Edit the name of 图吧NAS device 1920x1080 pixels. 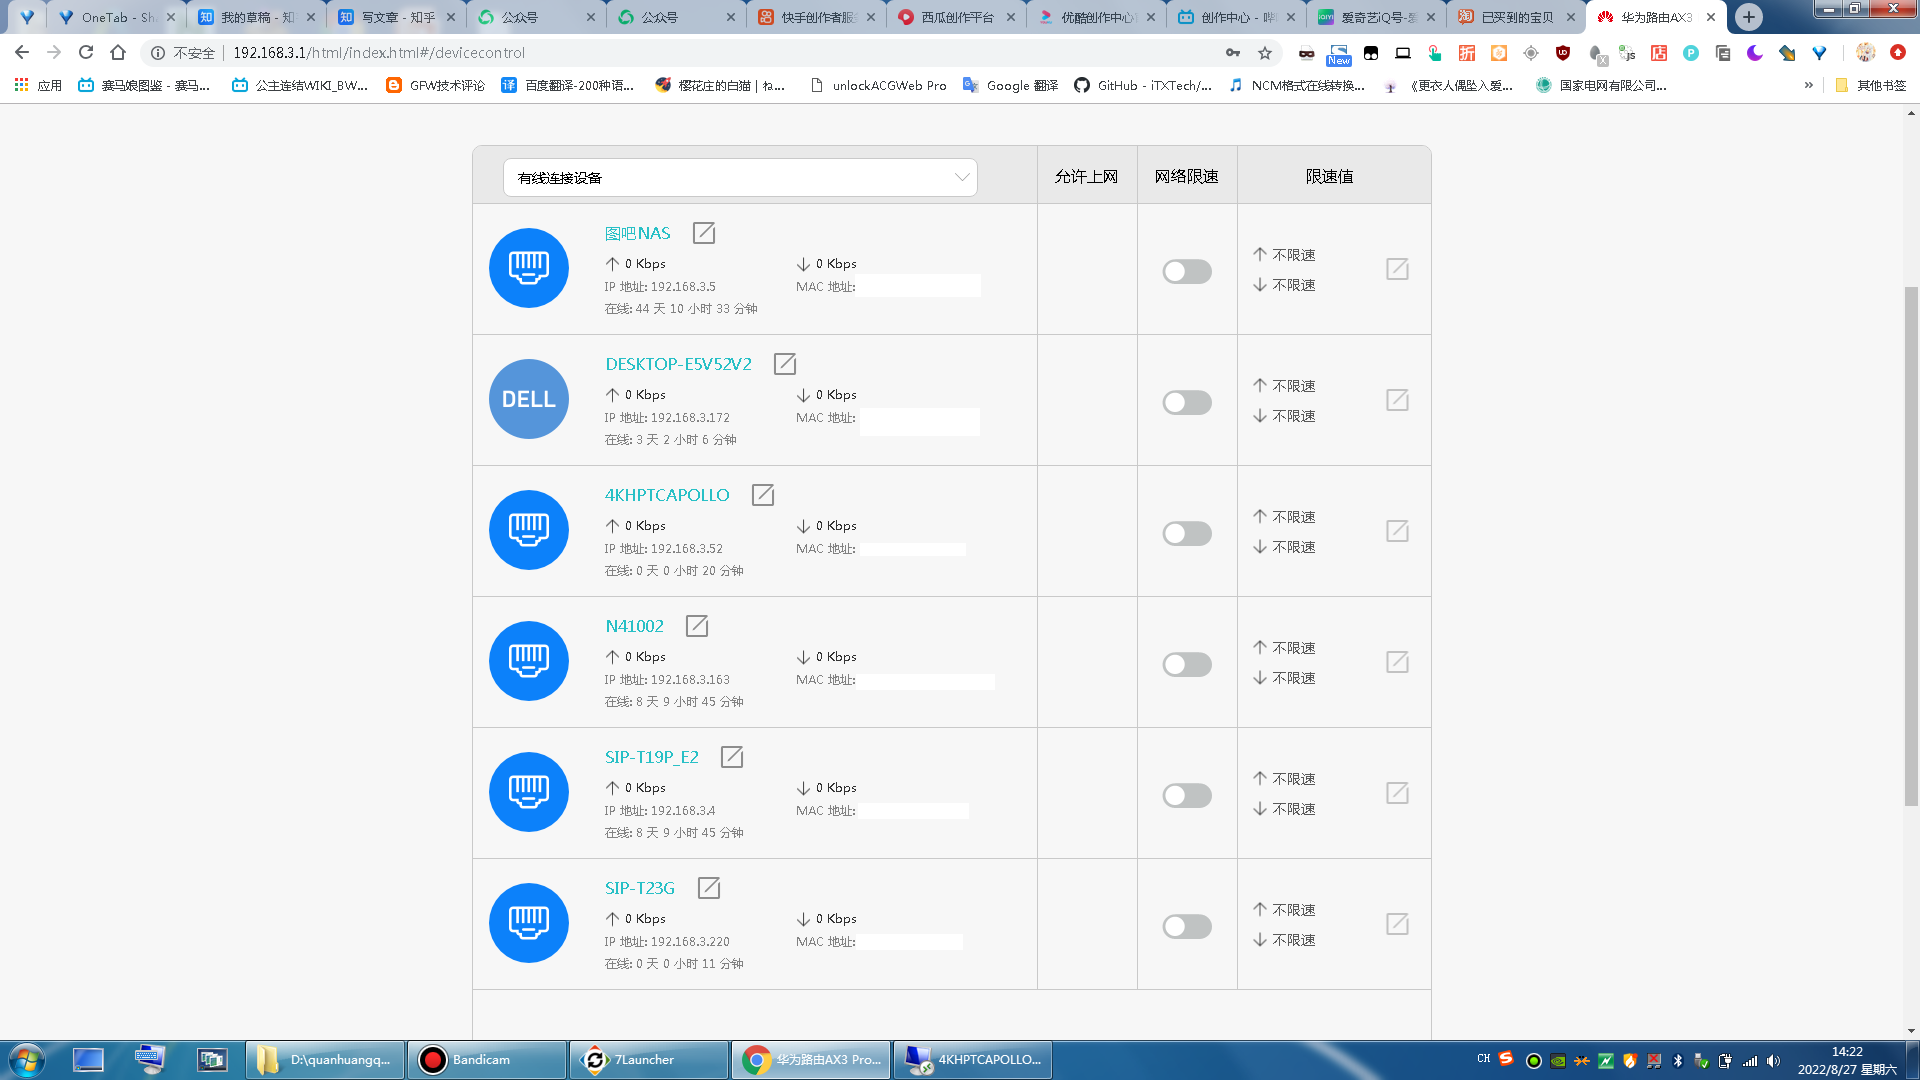coord(704,233)
